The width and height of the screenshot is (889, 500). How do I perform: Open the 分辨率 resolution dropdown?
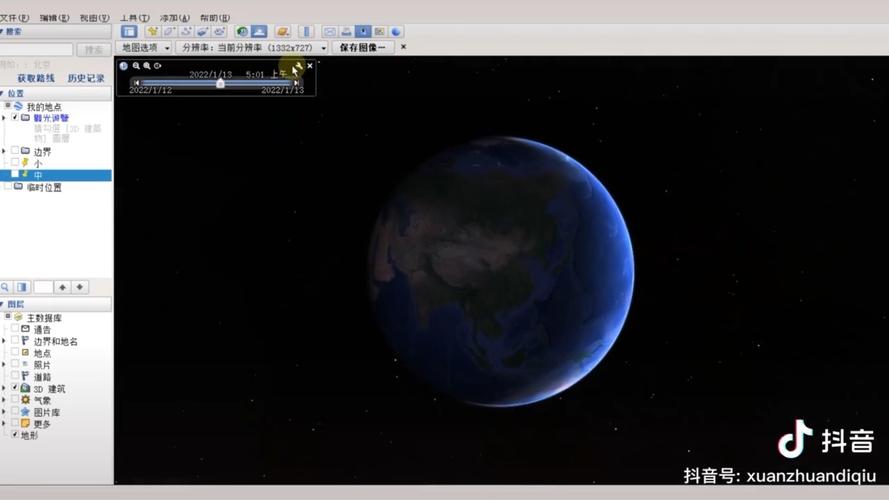(x=252, y=48)
